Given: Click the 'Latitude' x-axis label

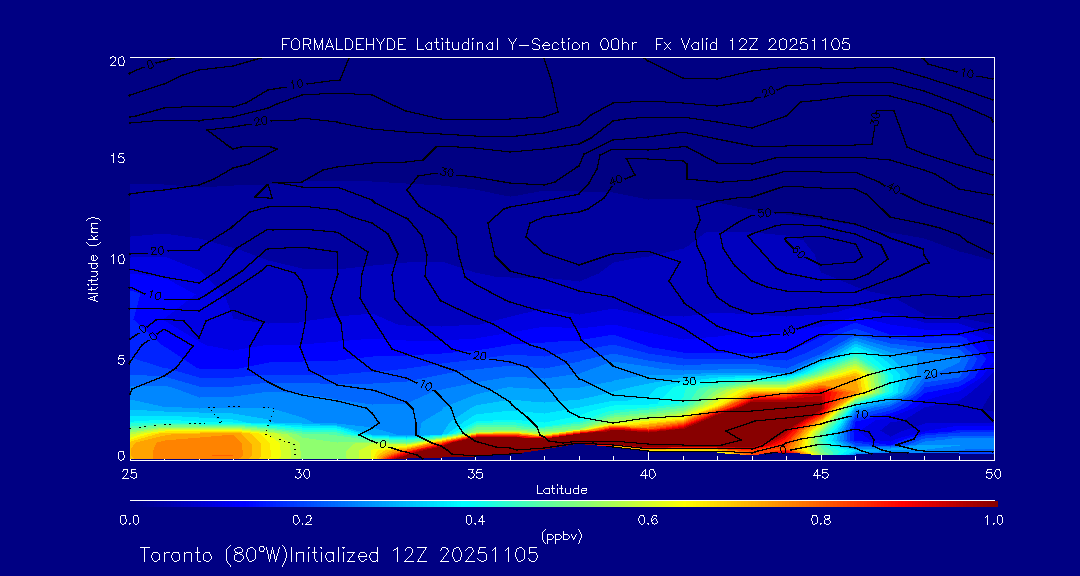Looking at the screenshot, I should point(561,490).
